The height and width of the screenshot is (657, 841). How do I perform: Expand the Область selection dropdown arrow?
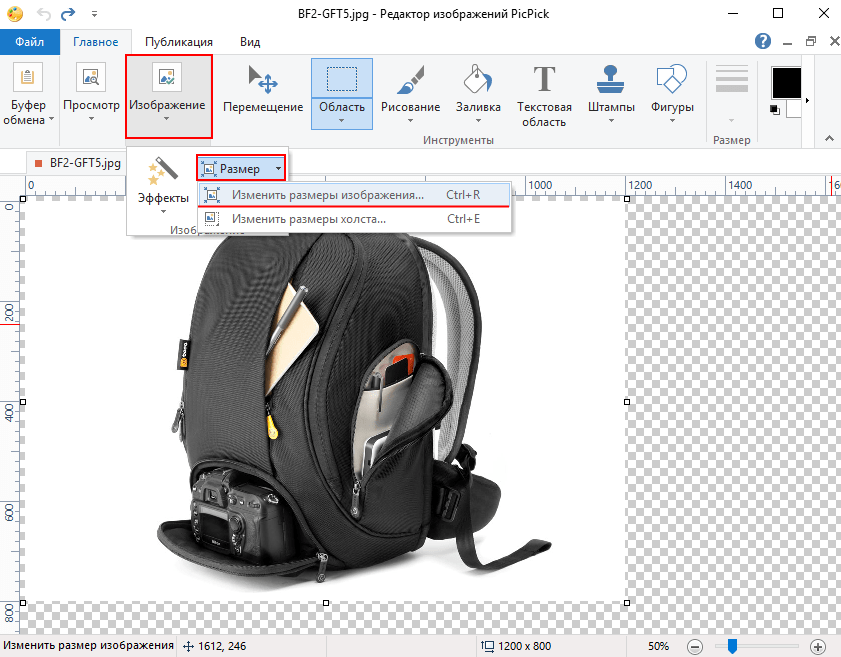coord(342,121)
